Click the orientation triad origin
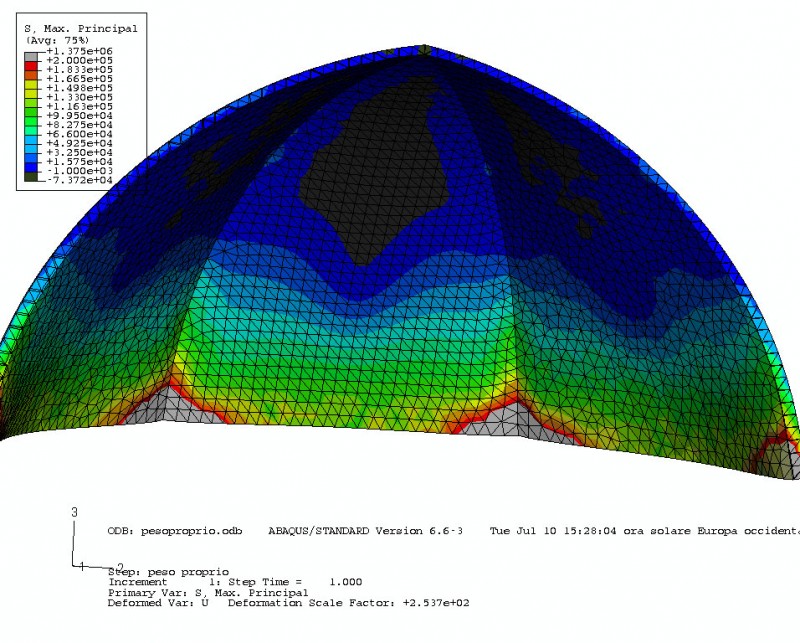The image size is (800, 643). [x=74, y=565]
